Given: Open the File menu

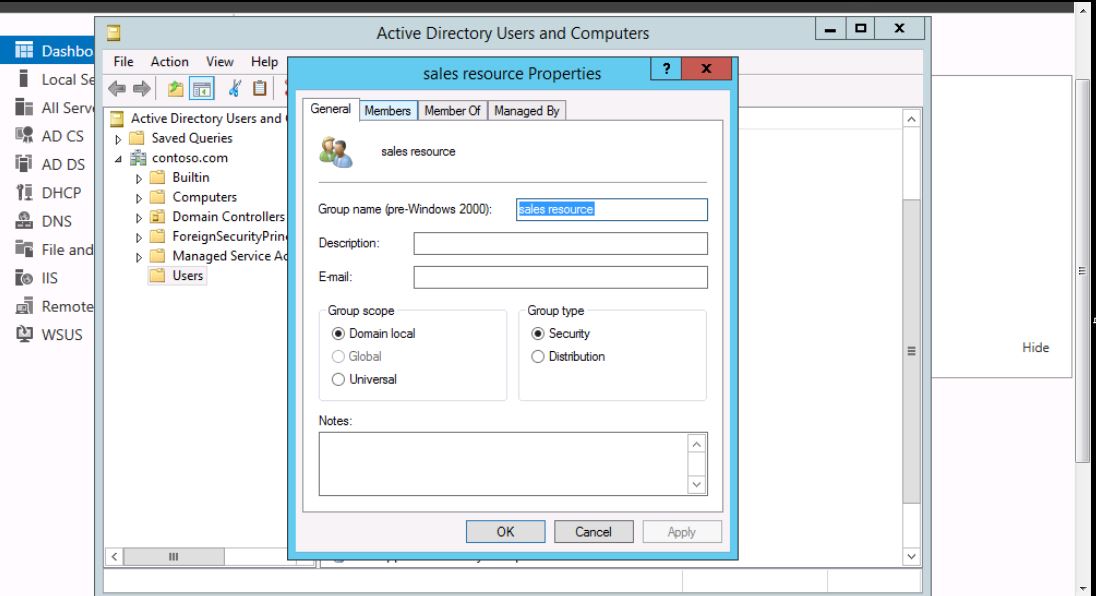Looking at the screenshot, I should (x=123, y=61).
